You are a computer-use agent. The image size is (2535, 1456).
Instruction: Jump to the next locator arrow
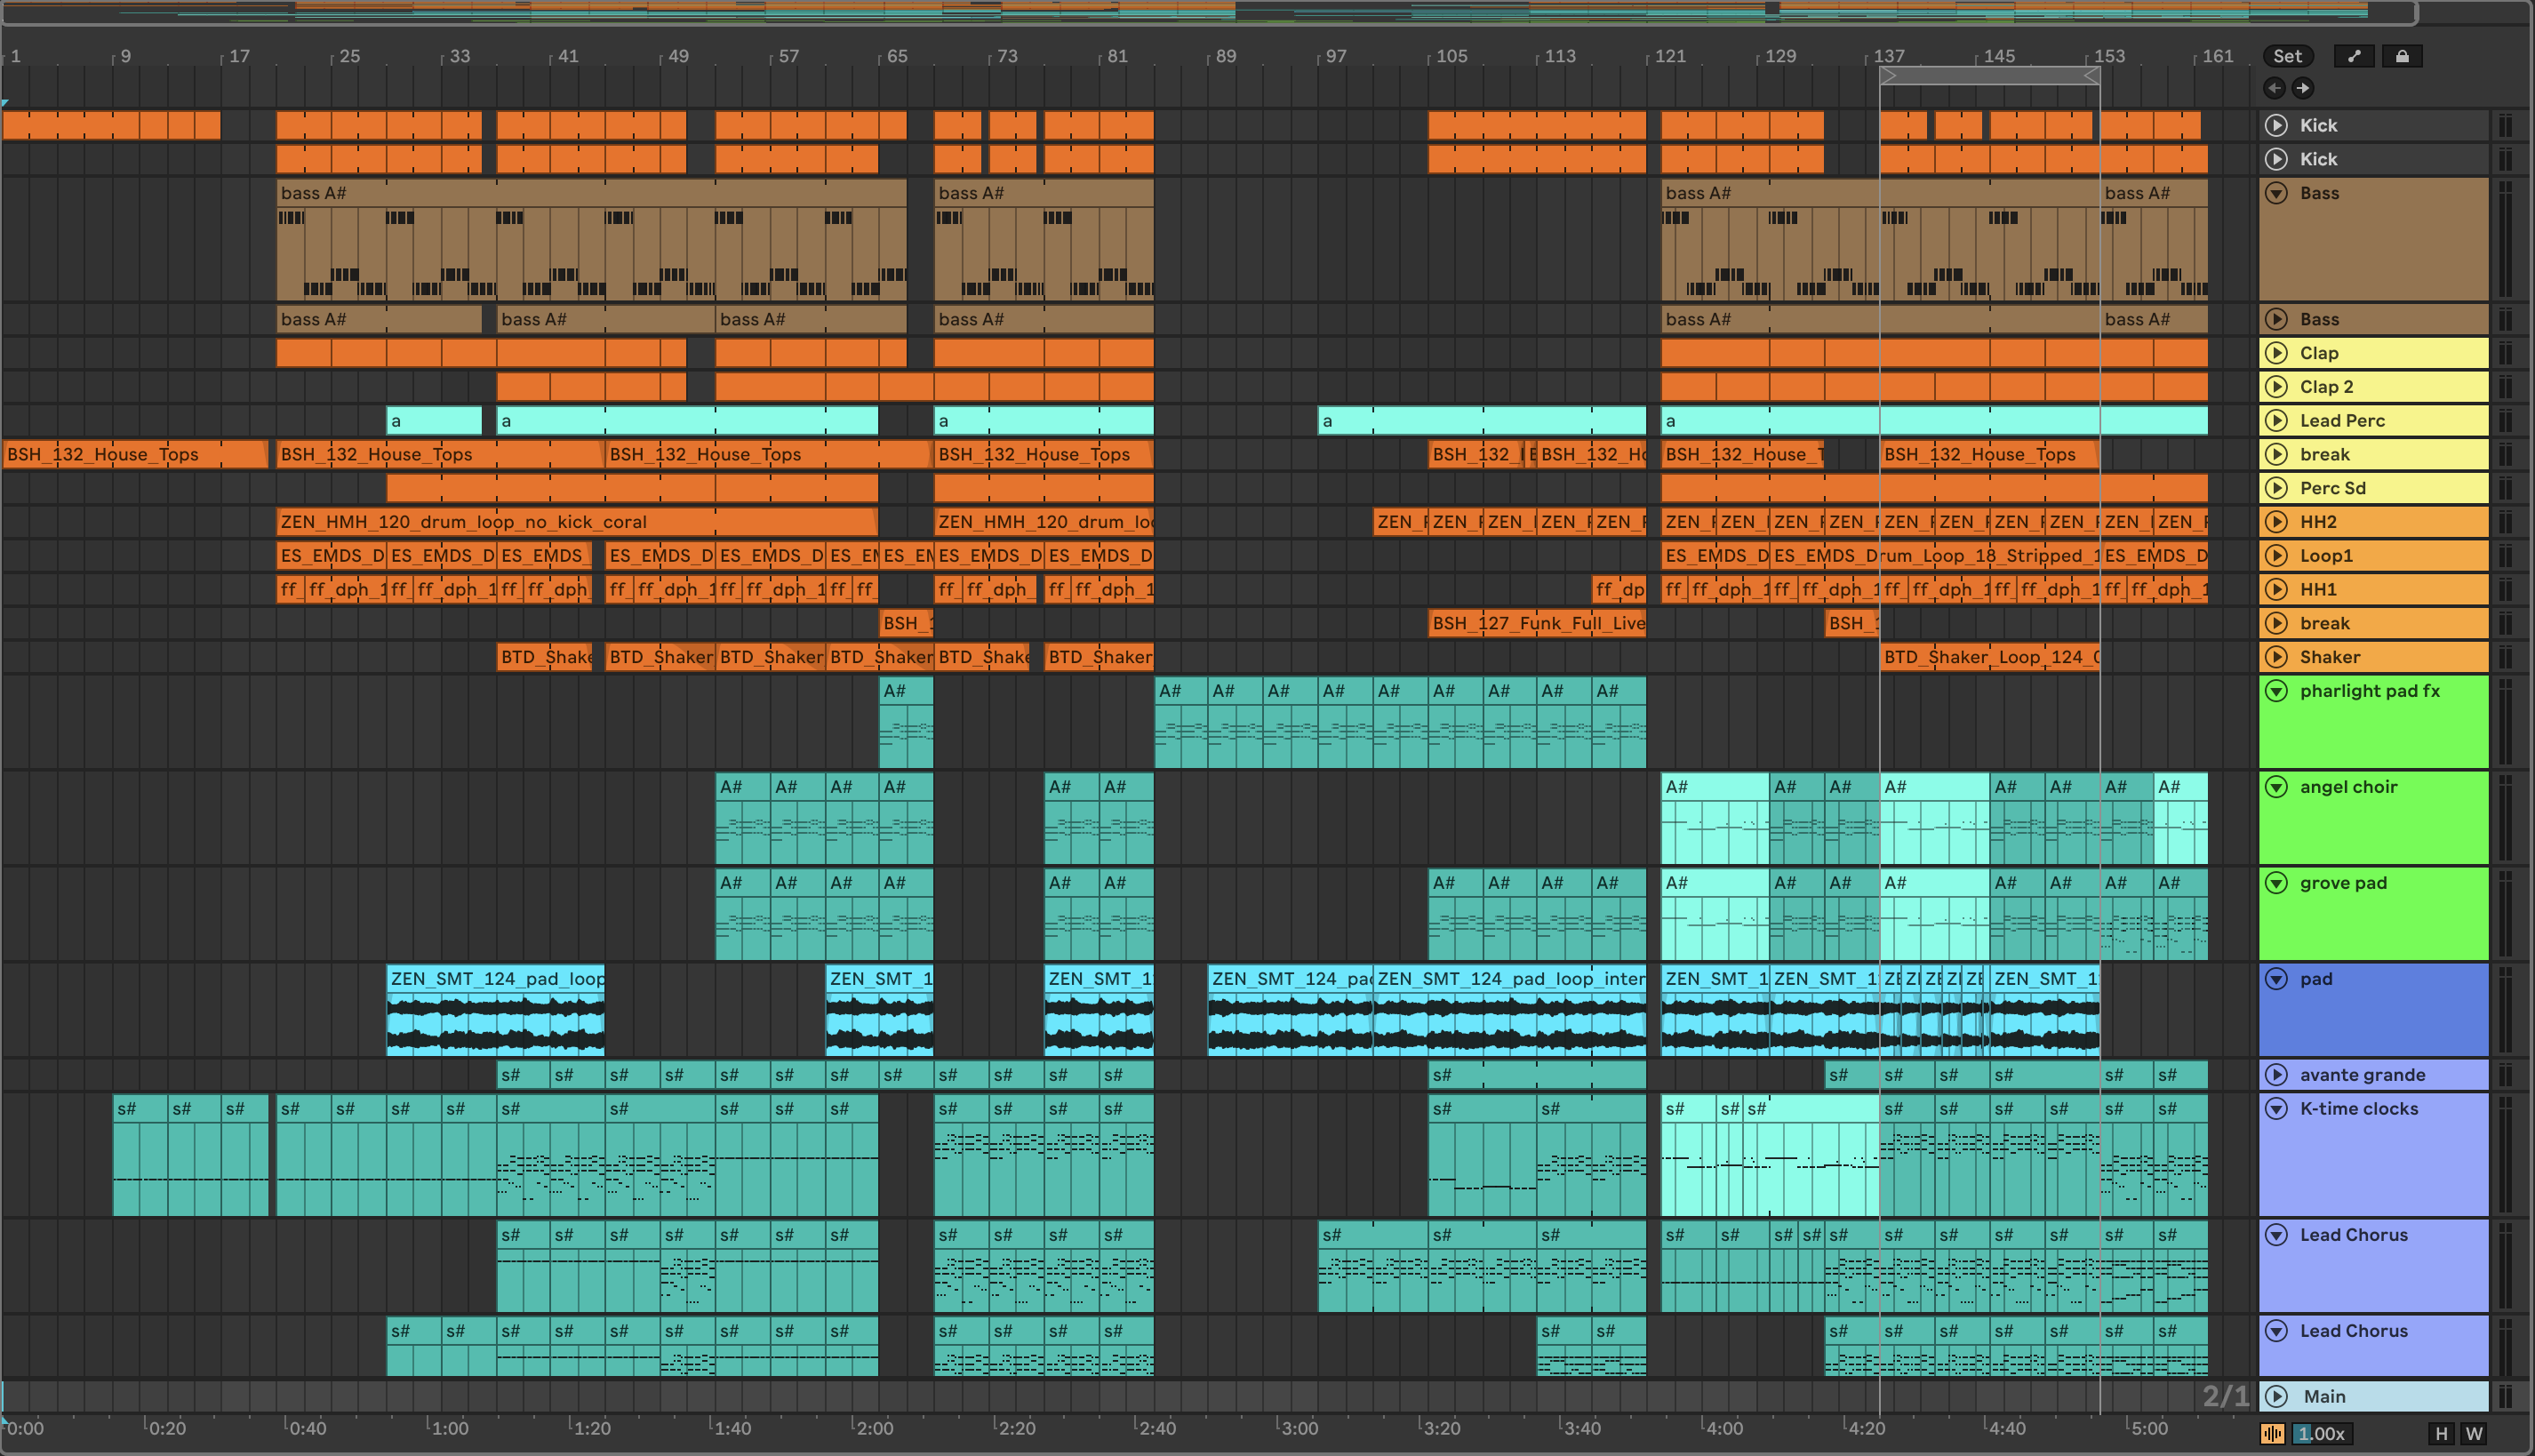pos(2303,88)
